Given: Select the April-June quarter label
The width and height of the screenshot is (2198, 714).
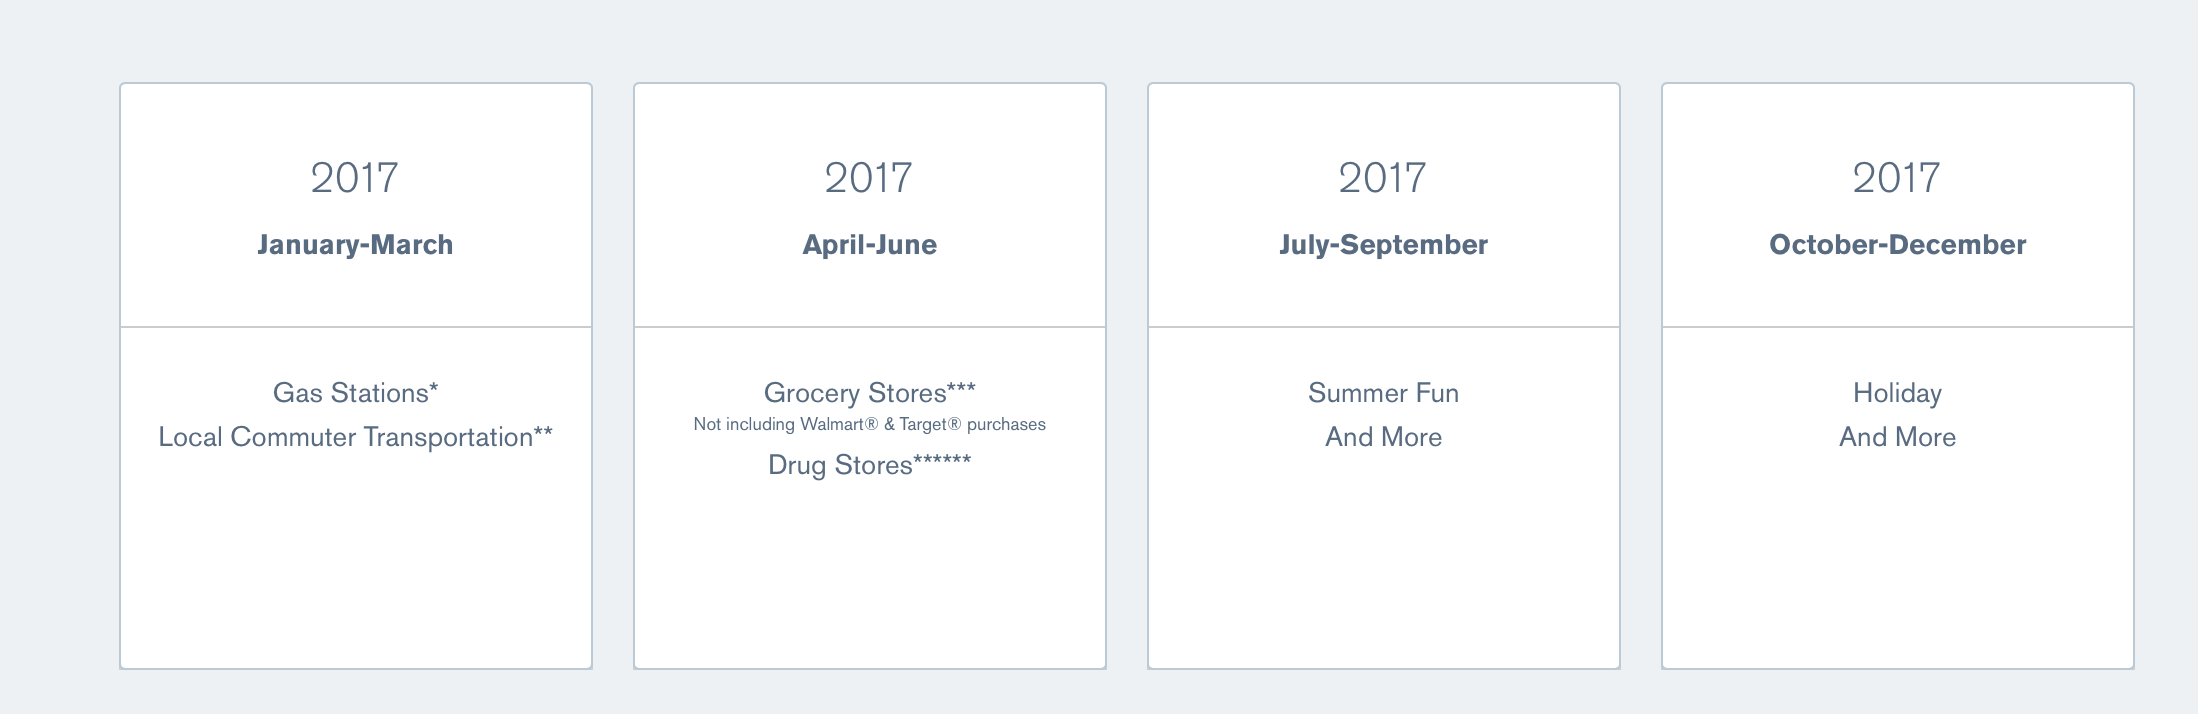Looking at the screenshot, I should click(869, 245).
